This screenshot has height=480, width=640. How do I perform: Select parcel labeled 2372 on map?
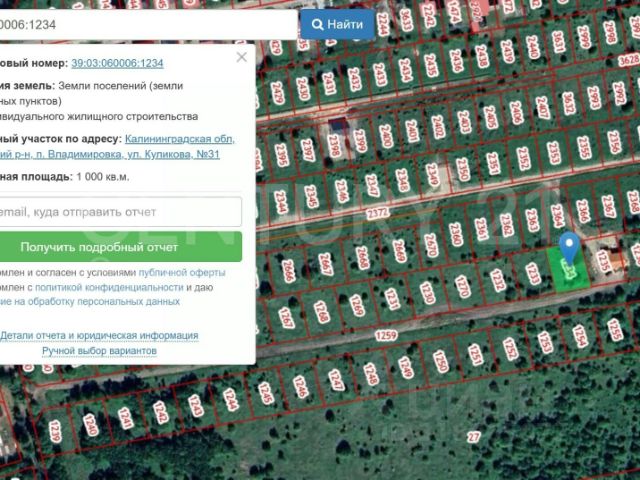pyautogui.click(x=378, y=213)
